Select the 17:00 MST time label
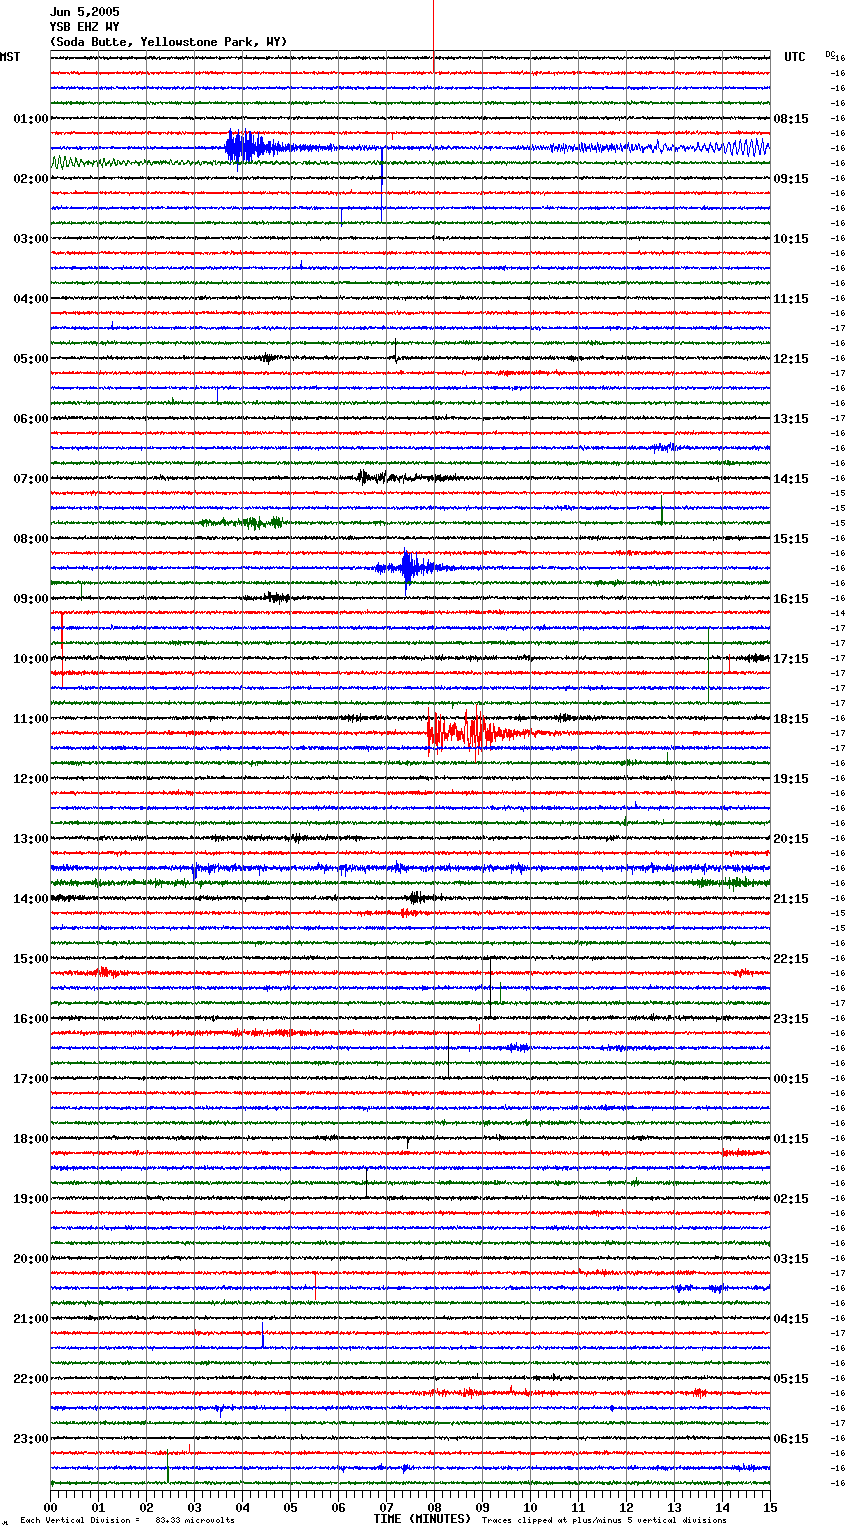The height and width of the screenshot is (1534, 850). click(x=31, y=1079)
